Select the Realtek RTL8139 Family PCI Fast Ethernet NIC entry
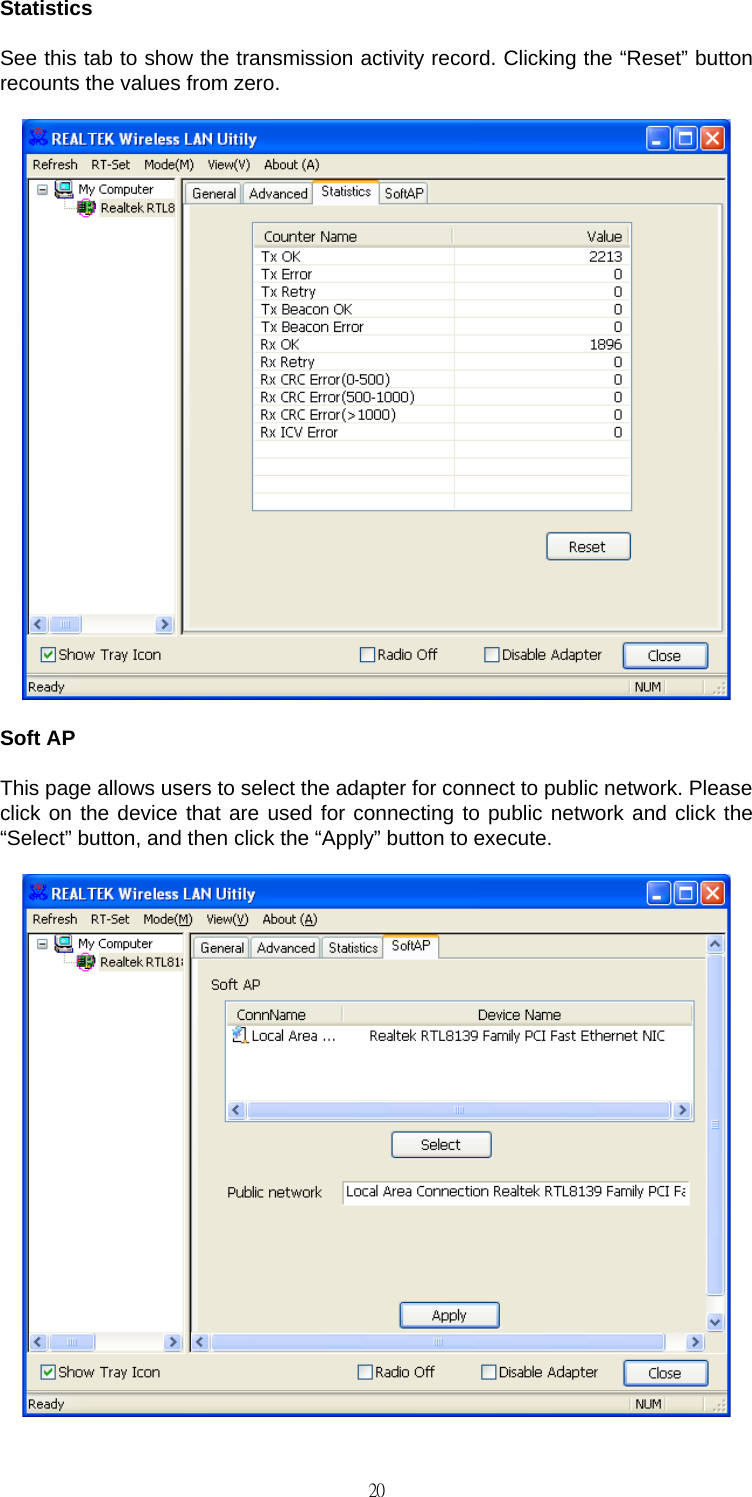Image resolution: width=752 pixels, height=1497 pixels. 516,1036
